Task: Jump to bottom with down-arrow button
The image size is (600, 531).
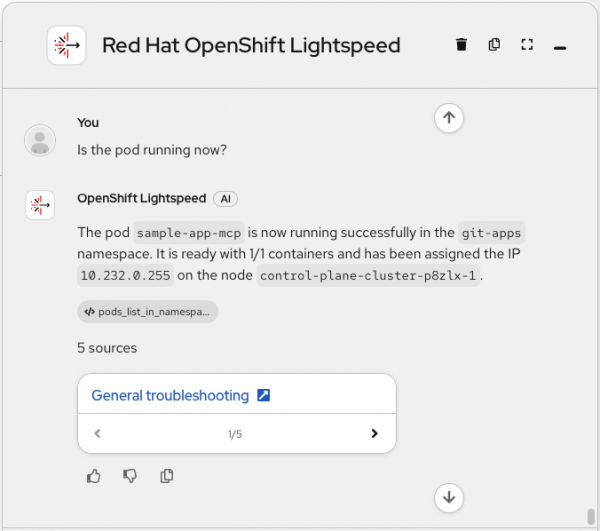Action: click(x=449, y=498)
